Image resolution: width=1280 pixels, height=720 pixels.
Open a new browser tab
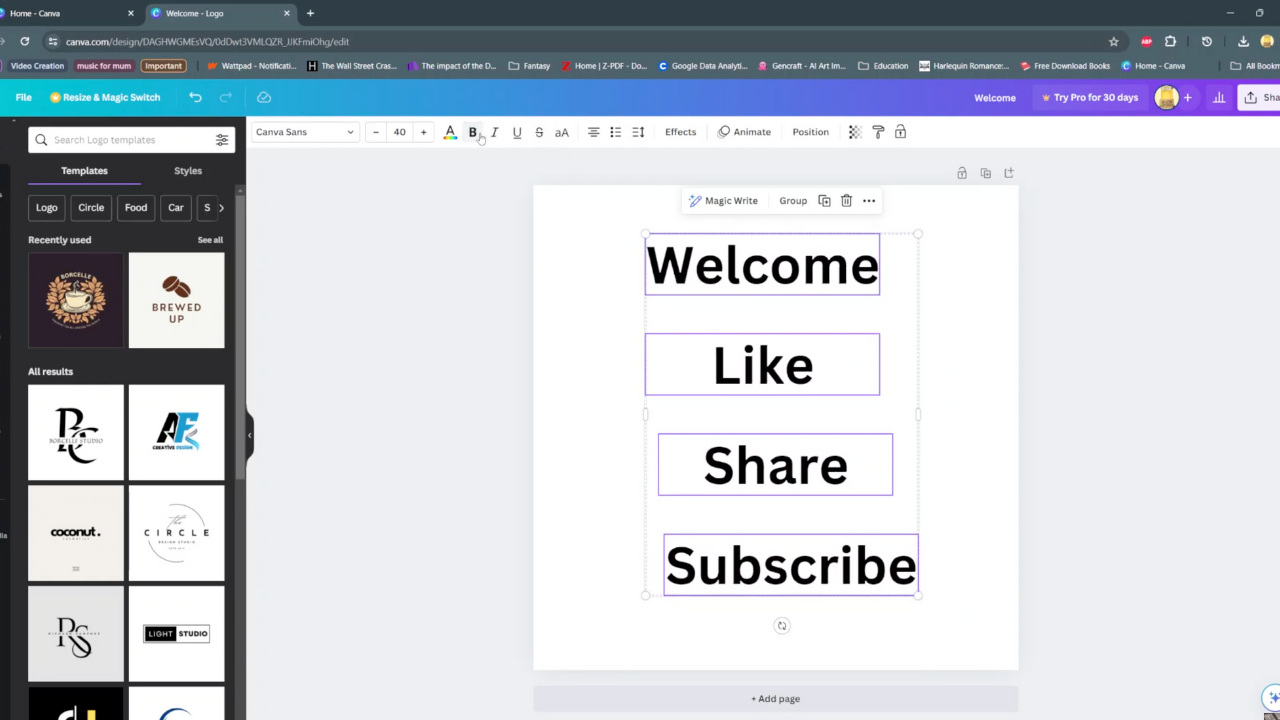coord(310,13)
